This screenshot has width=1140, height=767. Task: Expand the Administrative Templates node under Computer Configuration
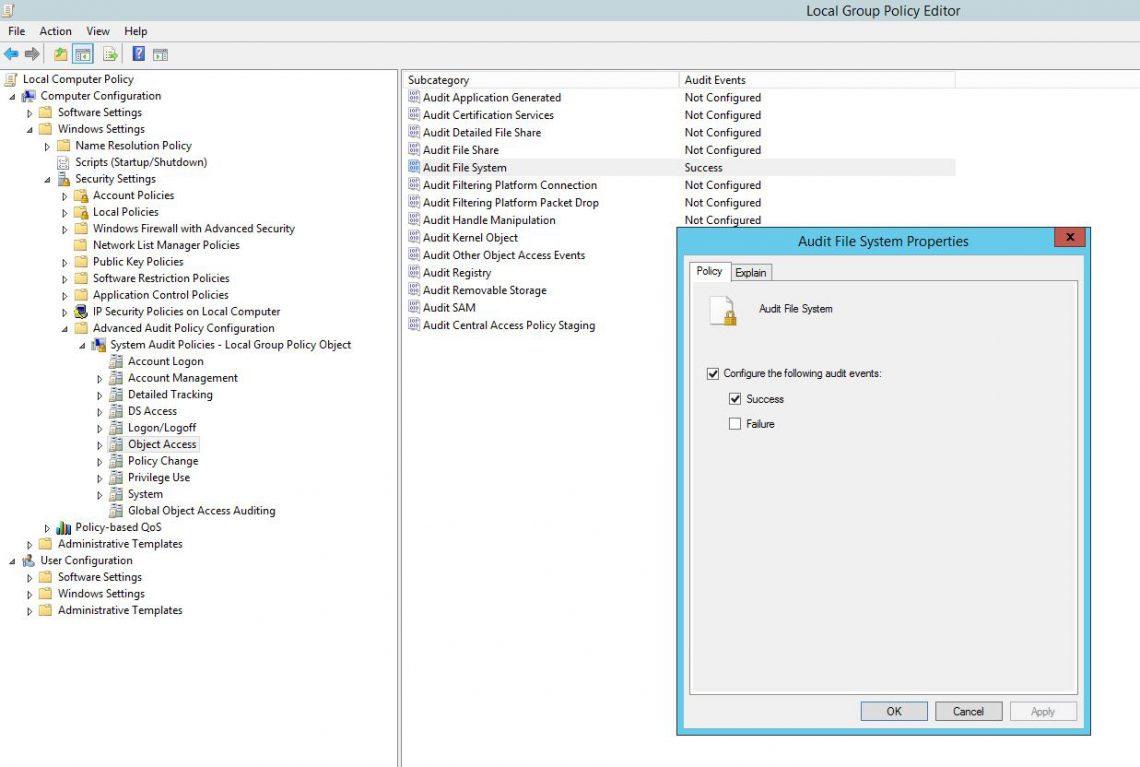click(30, 544)
